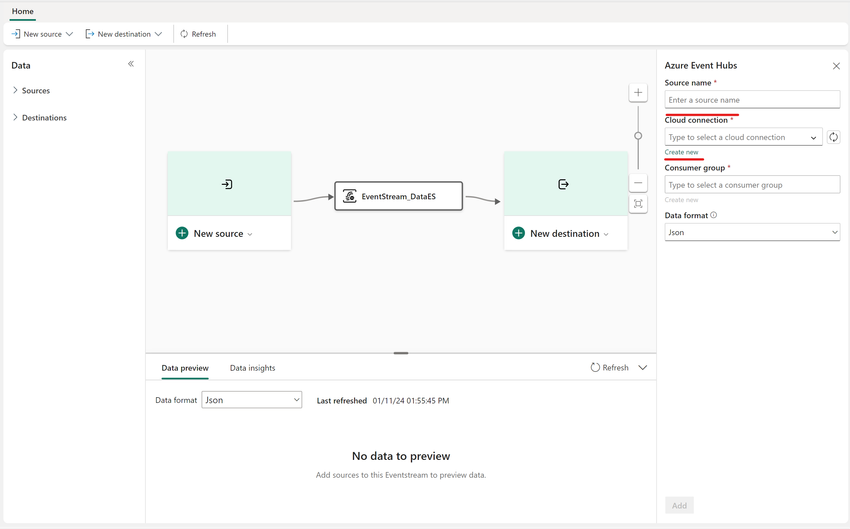Image resolution: width=850 pixels, height=529 pixels.
Task: Zoom in the canvas with plus button
Action: tap(638, 93)
